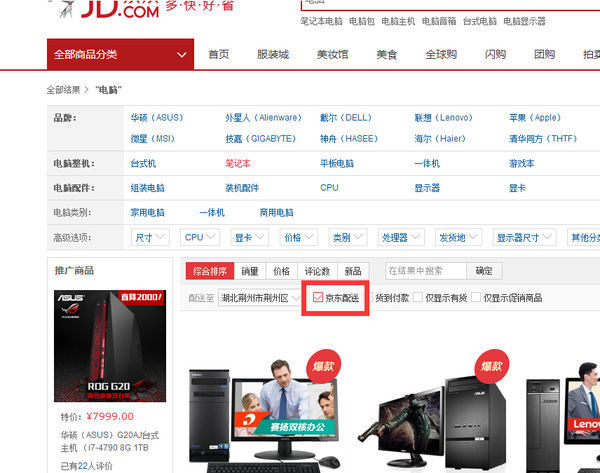Image resolution: width=600 pixels, height=473 pixels.
Task: Open delivery region dropdown 湖北荆州市荆州区
Action: pyautogui.click(x=259, y=298)
